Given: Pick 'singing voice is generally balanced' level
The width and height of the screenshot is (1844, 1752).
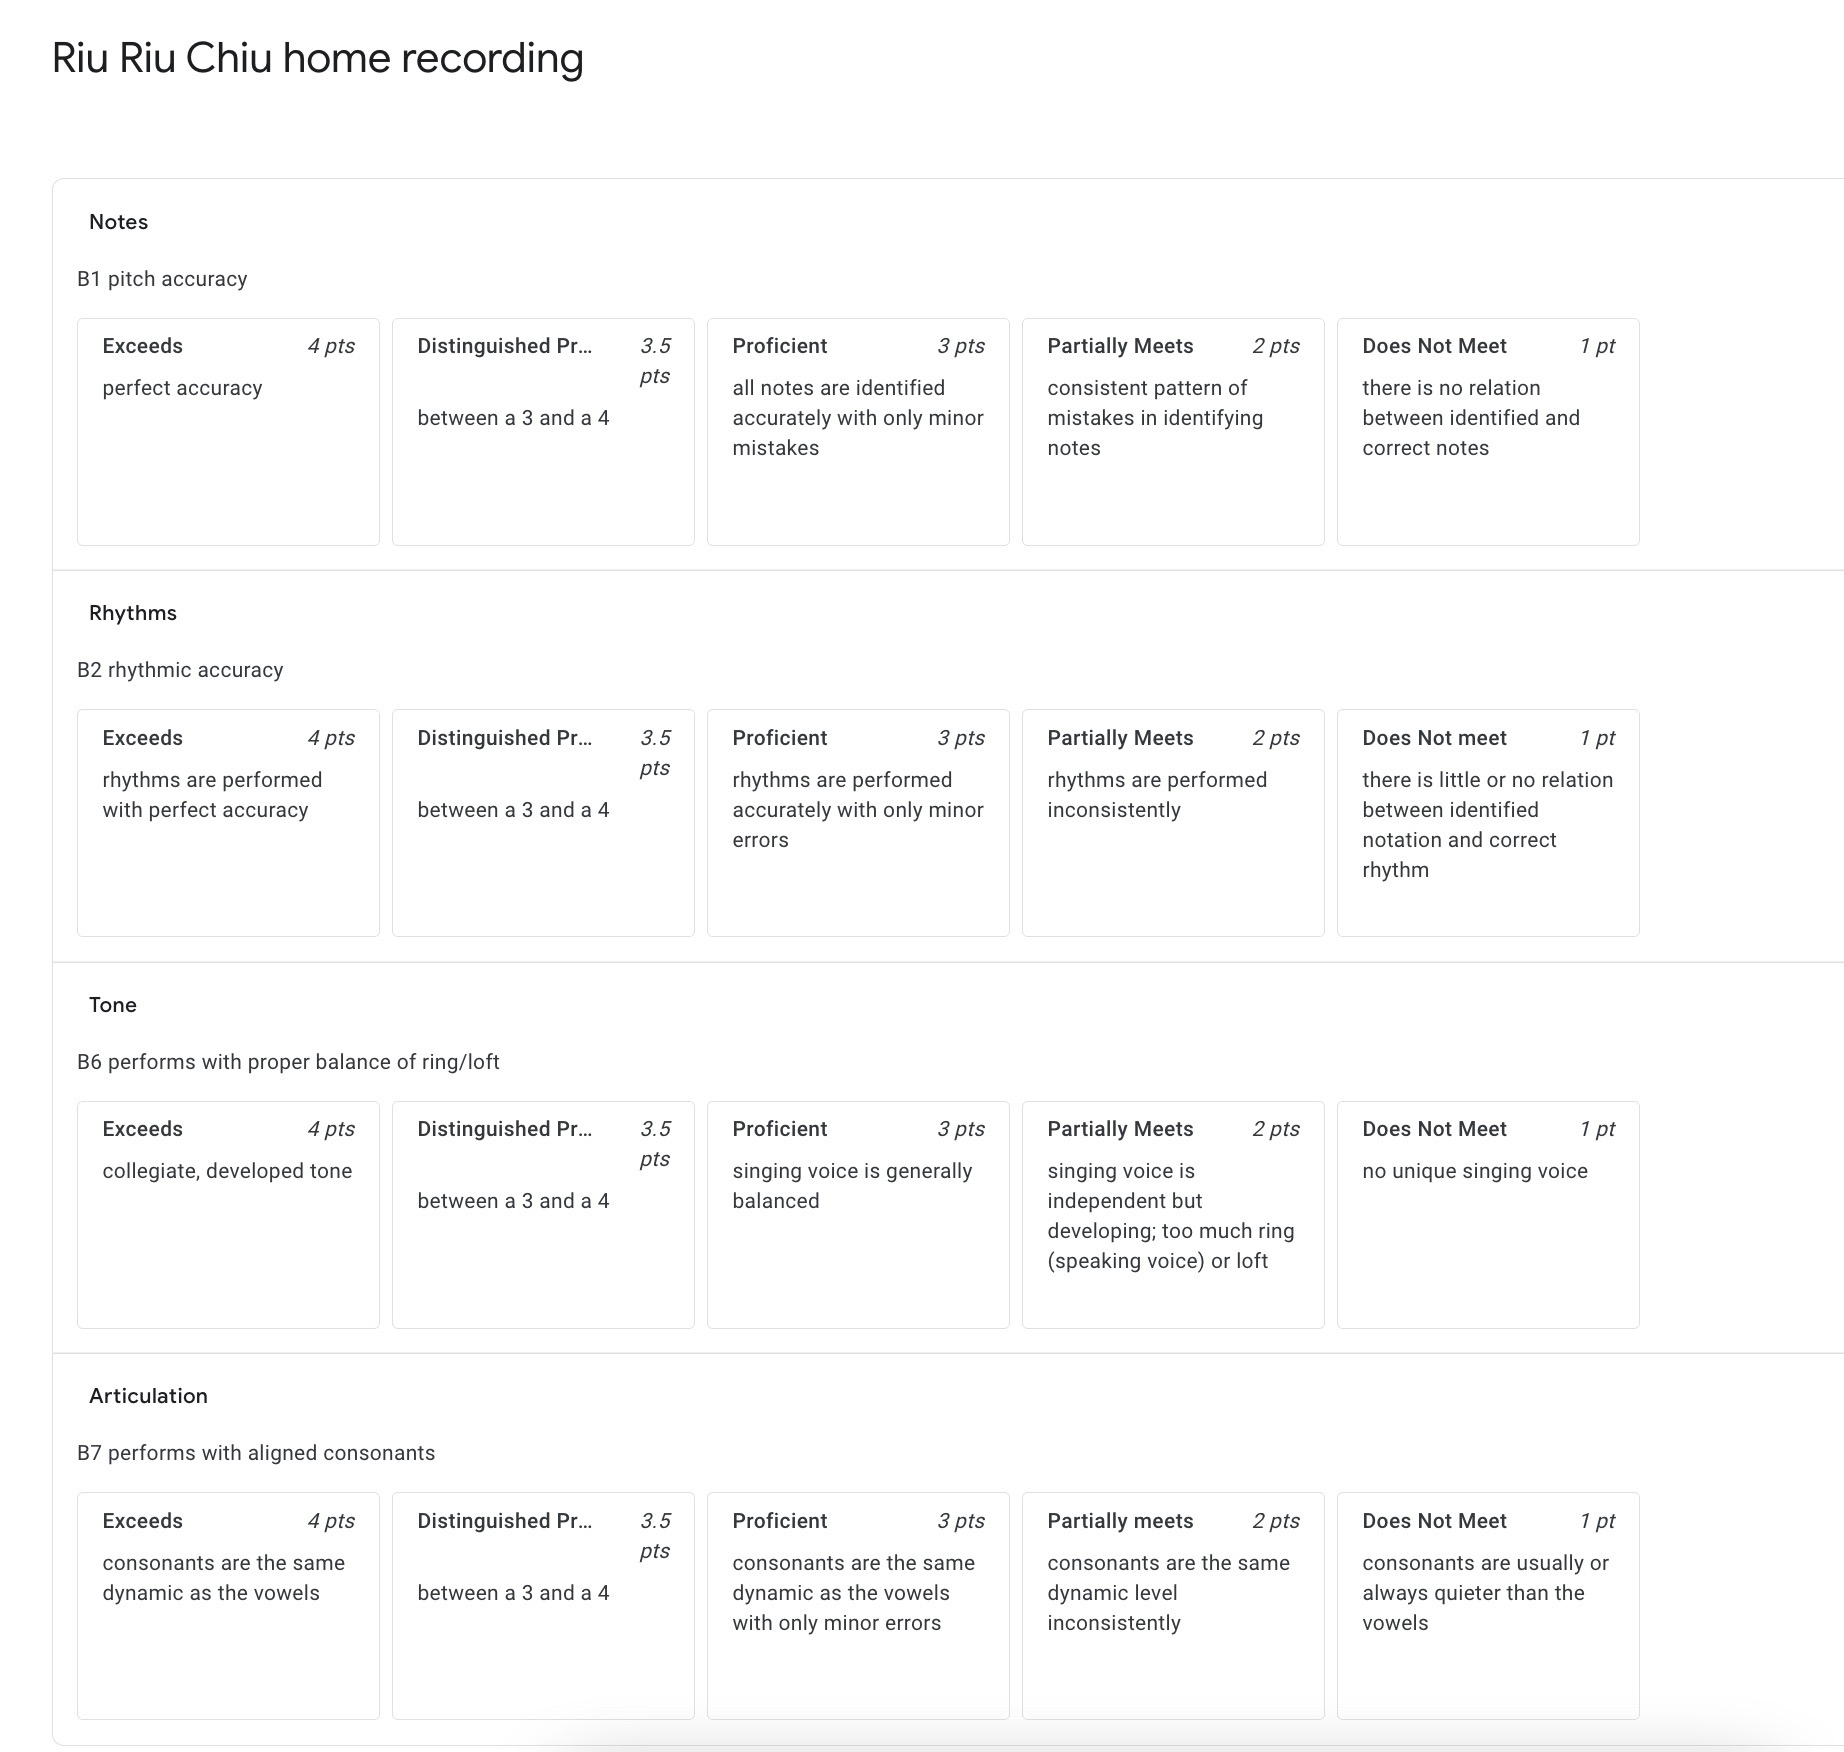Looking at the screenshot, I should coord(858,1214).
